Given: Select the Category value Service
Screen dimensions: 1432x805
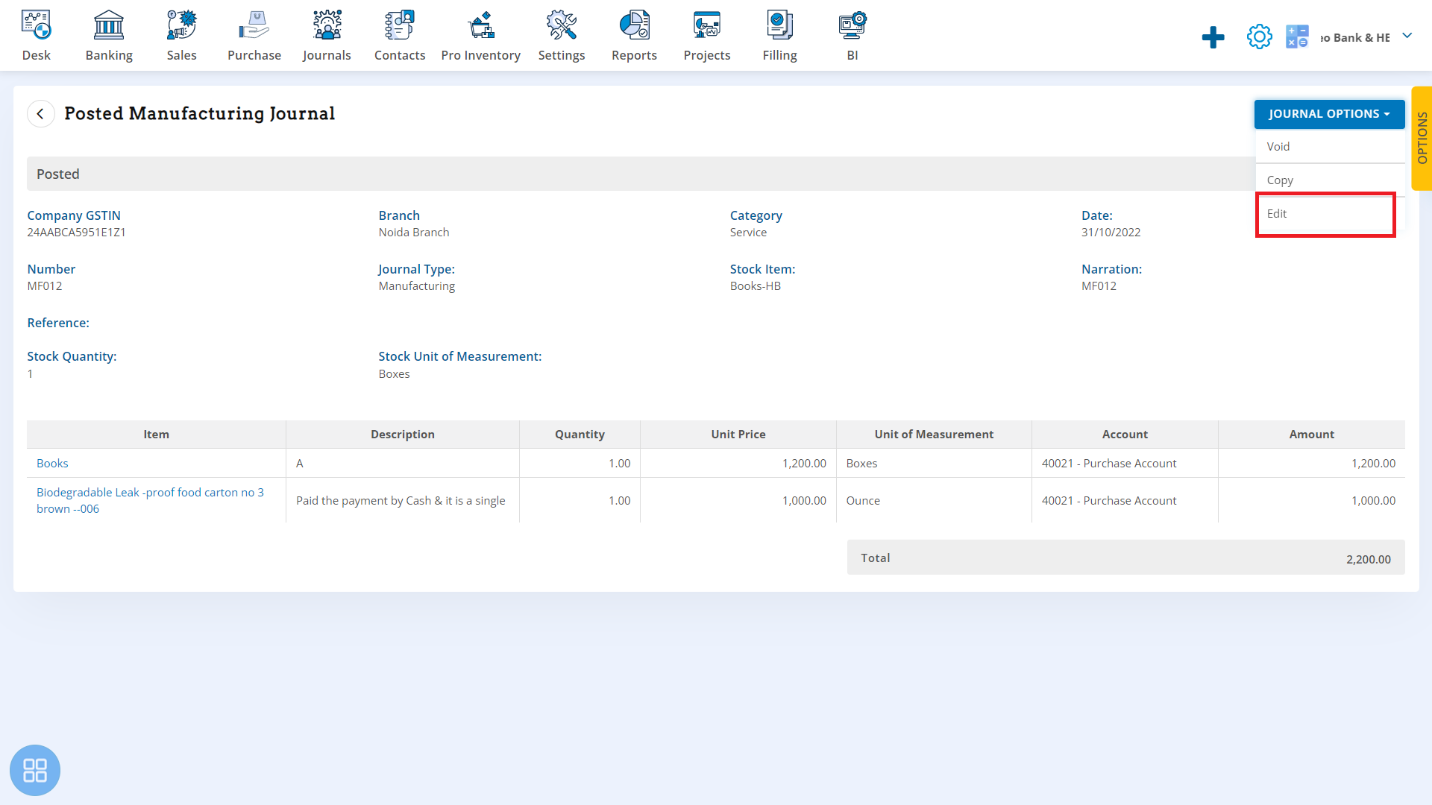Looking at the screenshot, I should [x=748, y=232].
